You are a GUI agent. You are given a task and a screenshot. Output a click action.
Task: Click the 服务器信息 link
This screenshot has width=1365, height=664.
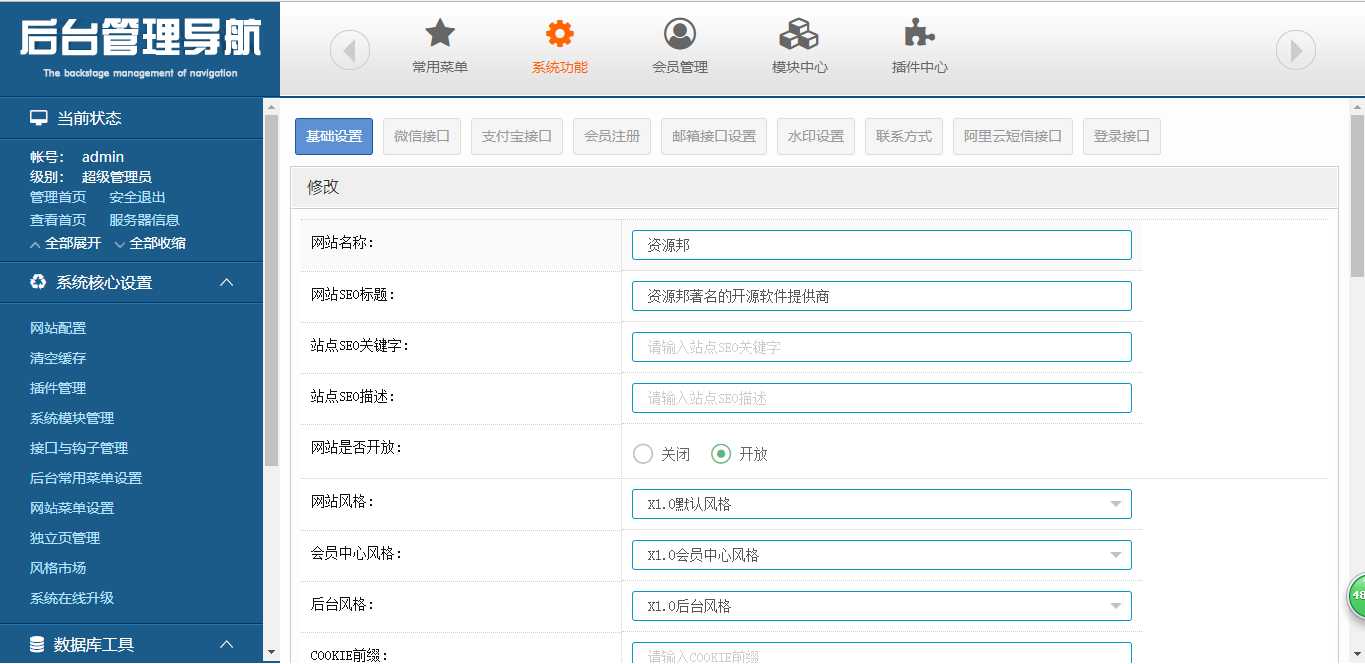click(x=144, y=220)
